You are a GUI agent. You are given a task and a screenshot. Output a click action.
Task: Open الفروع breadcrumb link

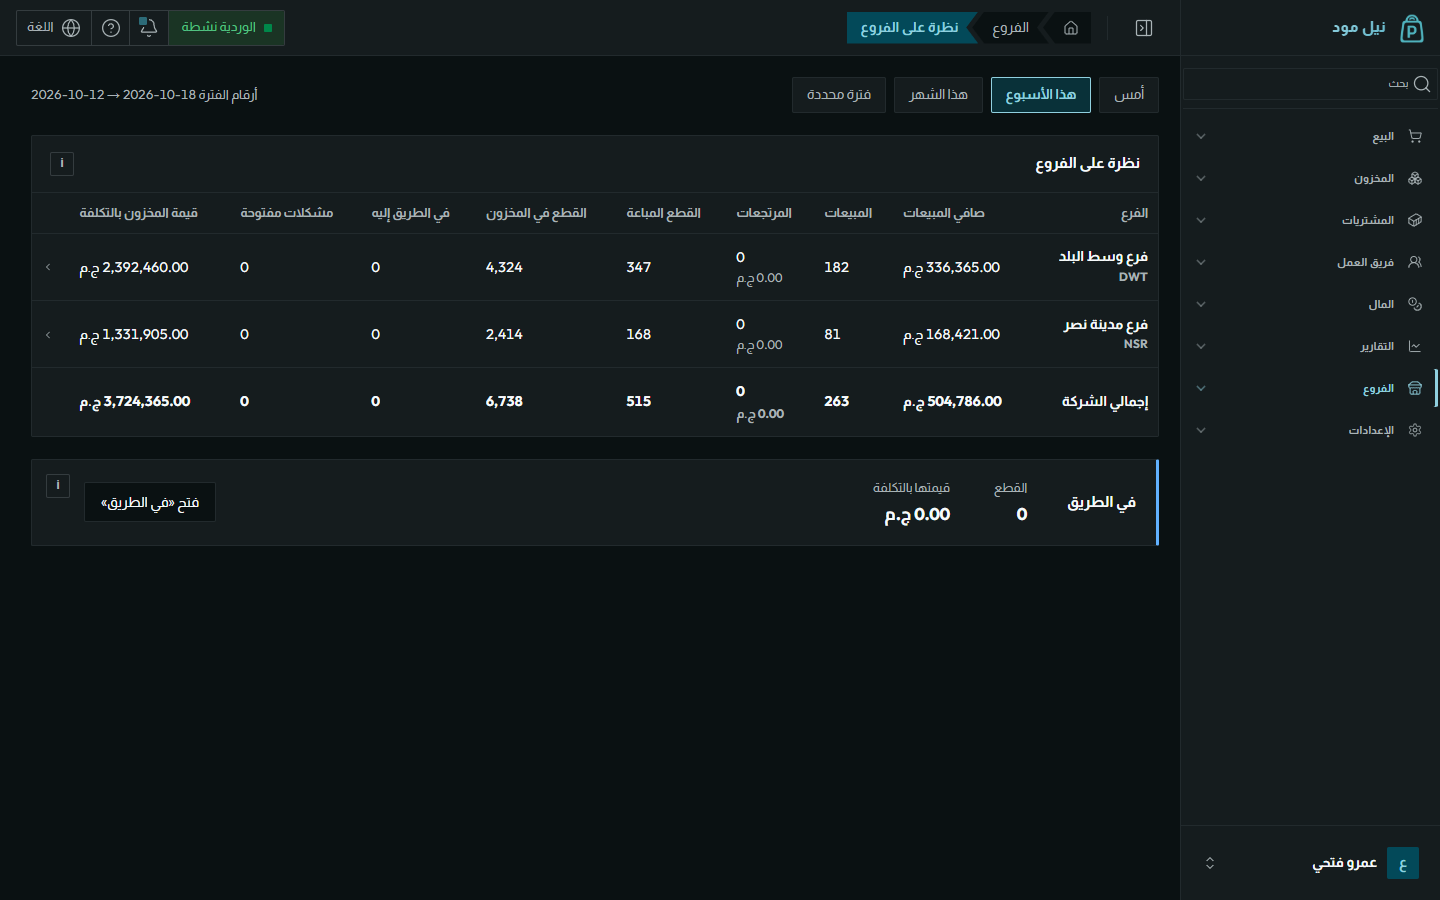[1011, 28]
